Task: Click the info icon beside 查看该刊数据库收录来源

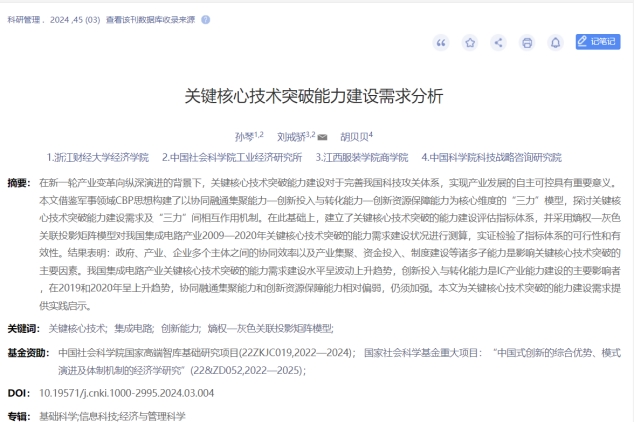Action: point(205,19)
